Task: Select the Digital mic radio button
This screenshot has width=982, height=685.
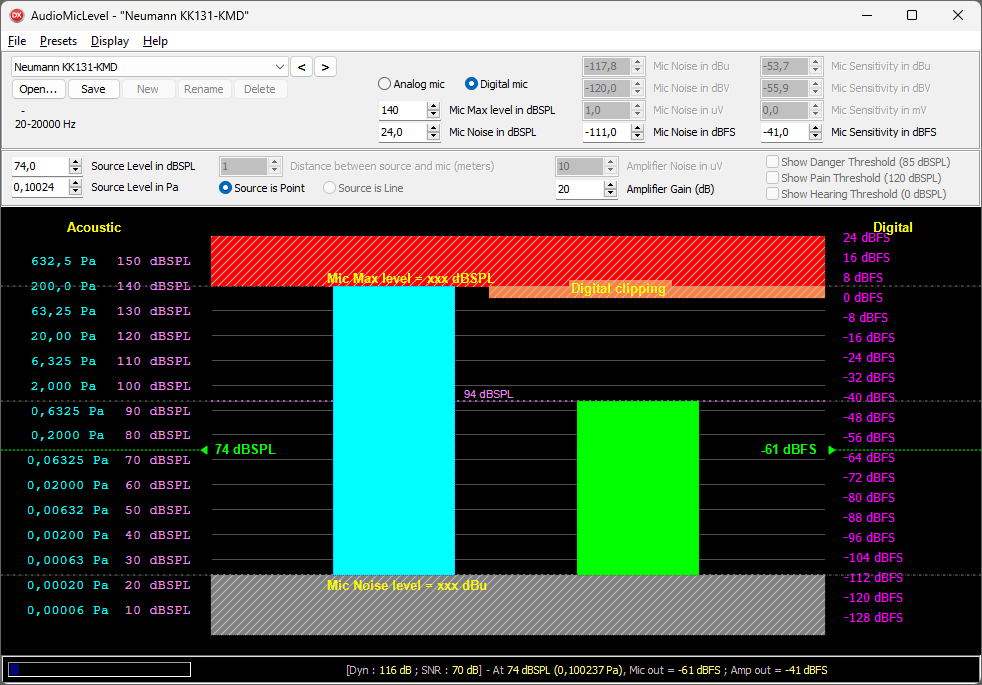Action: point(471,85)
